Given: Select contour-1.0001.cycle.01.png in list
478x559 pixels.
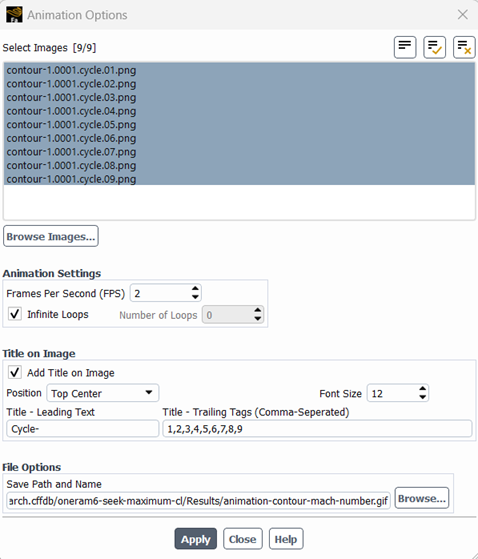Looking at the screenshot, I should pos(239,70).
